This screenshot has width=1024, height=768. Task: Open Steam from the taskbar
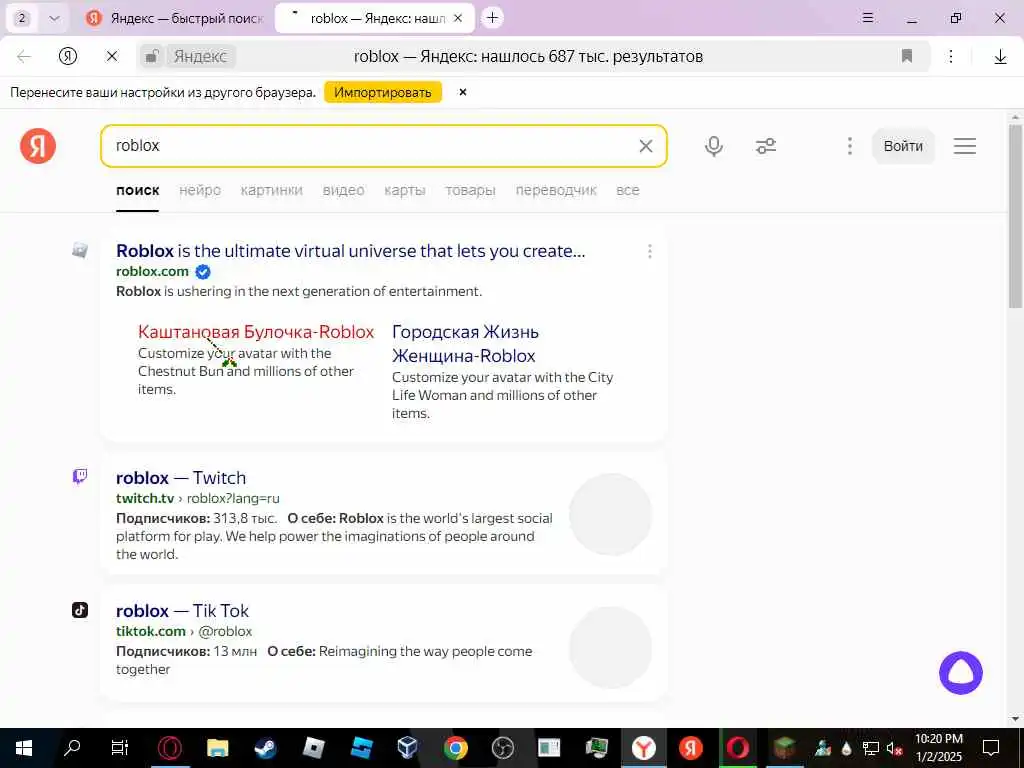[265, 748]
